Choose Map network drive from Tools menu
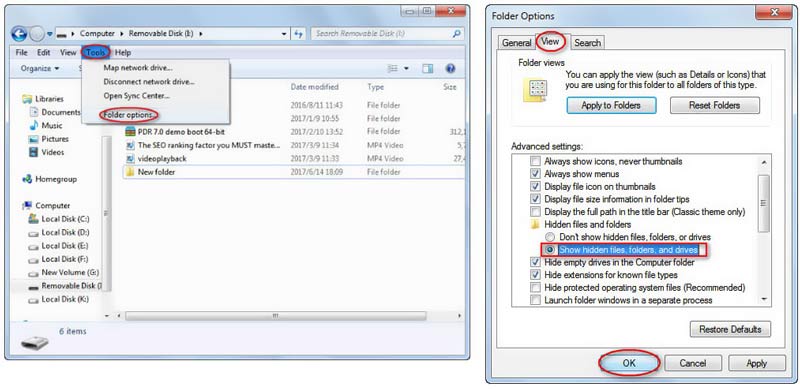This screenshot has height=389, width=800. 138,68
